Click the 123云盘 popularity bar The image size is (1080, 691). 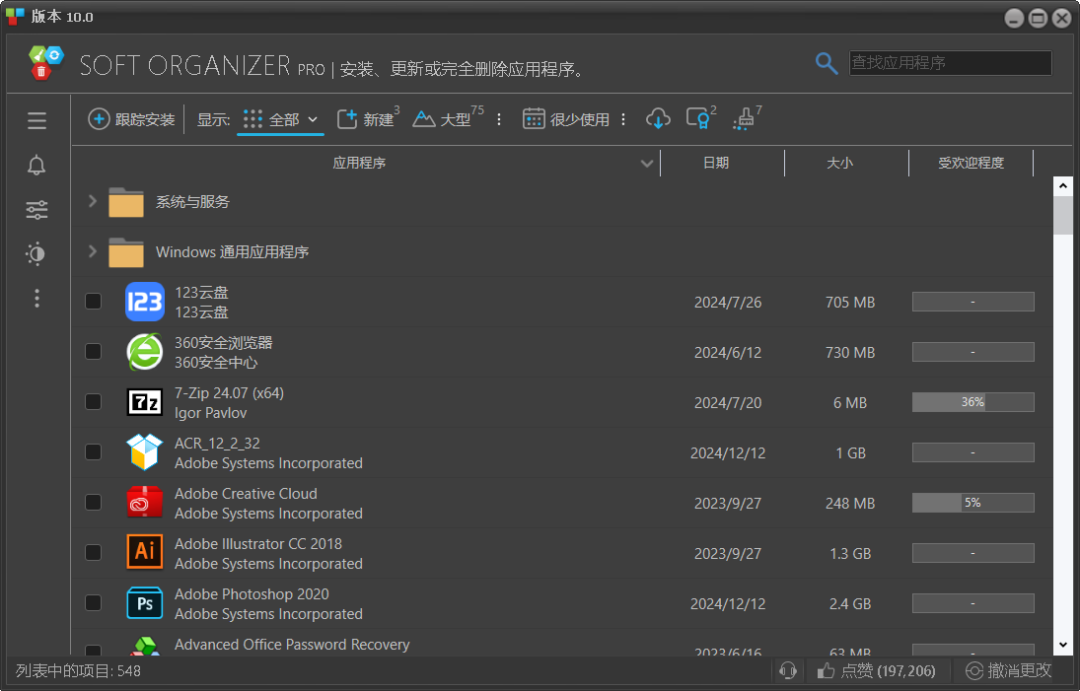point(973,302)
